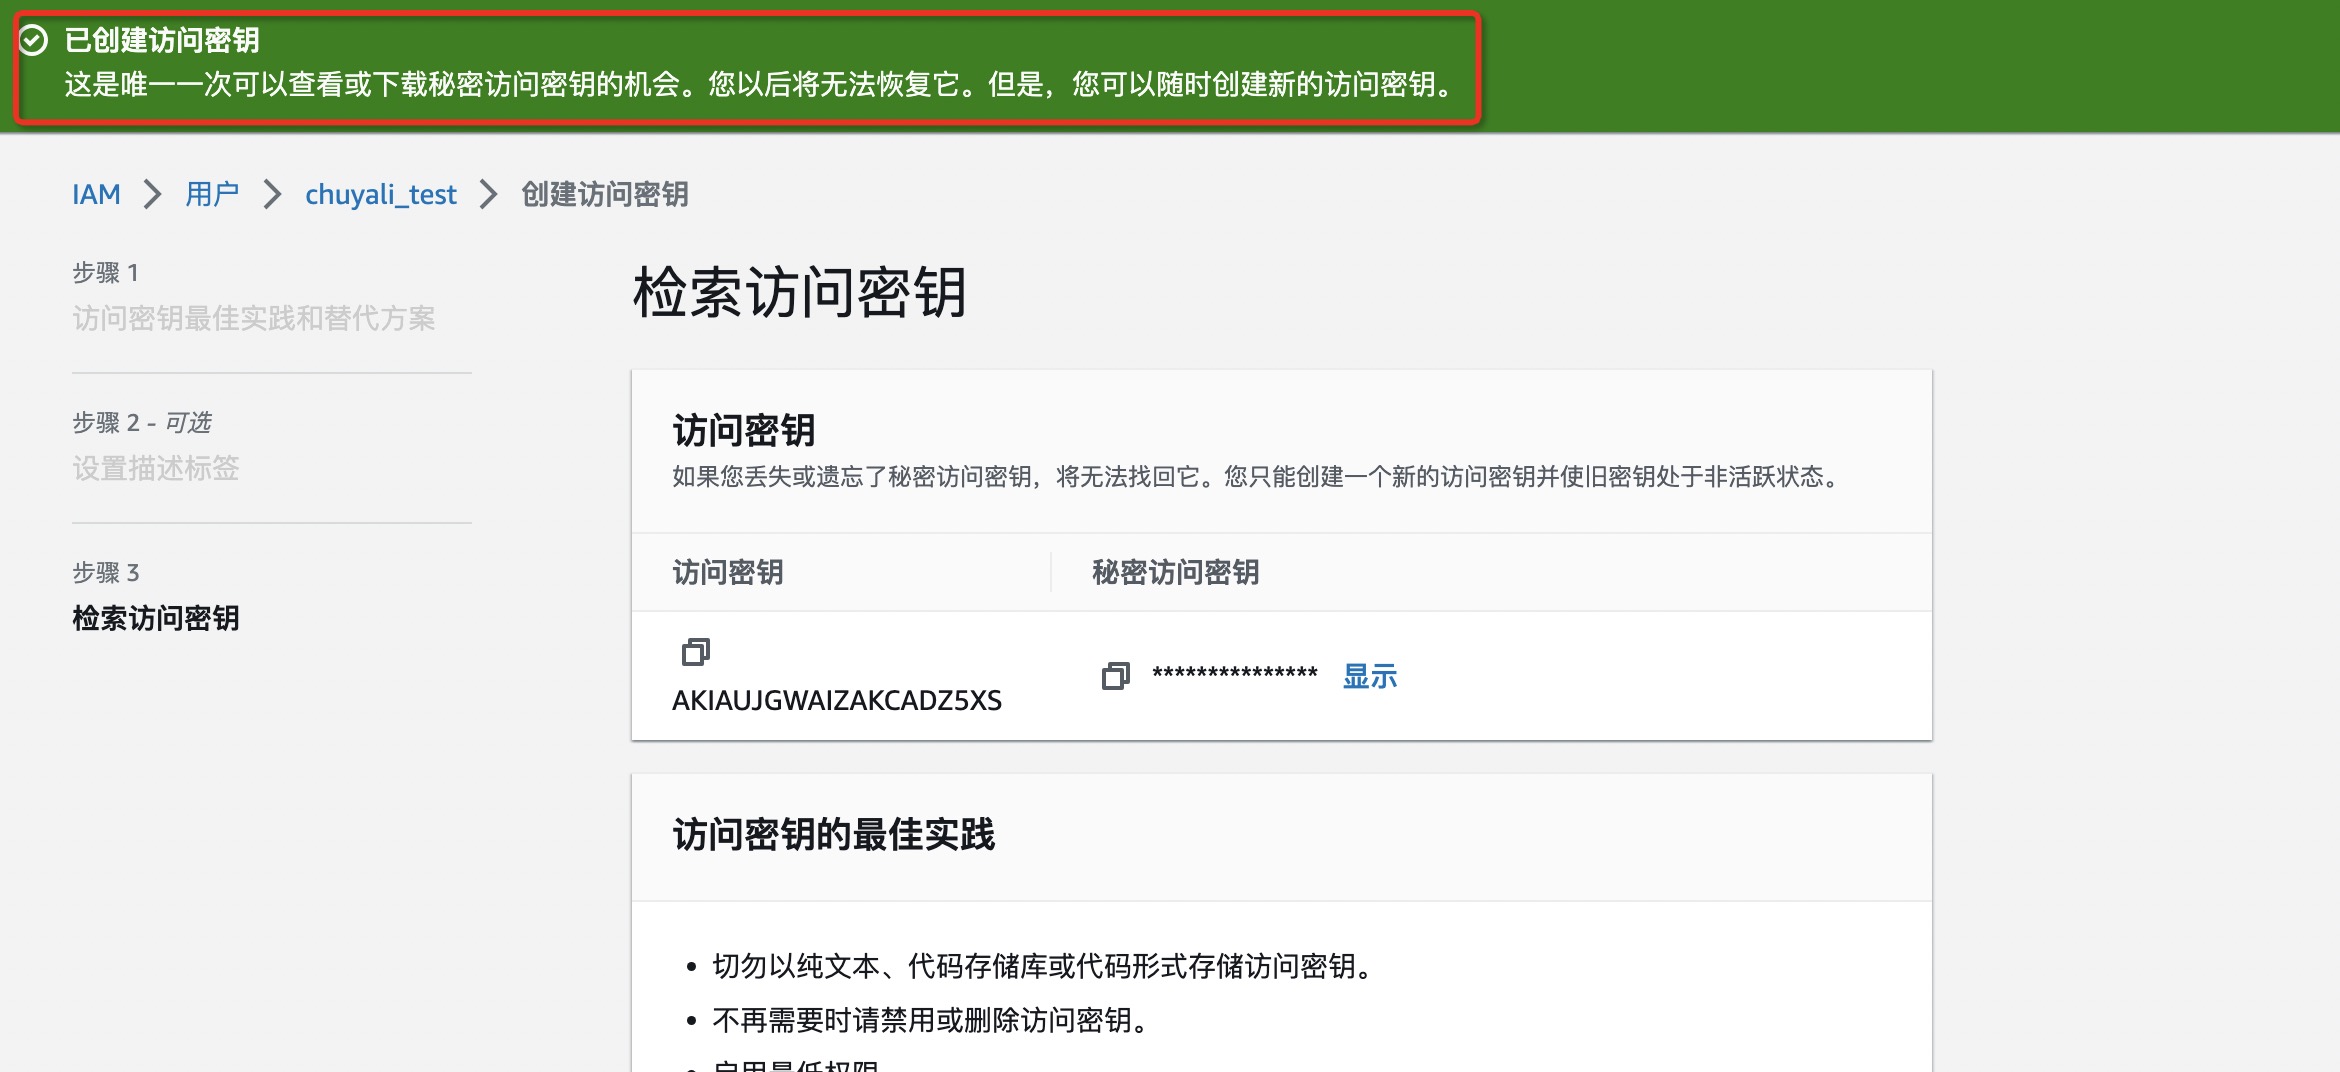Select step 2 设置描述标签
Image resolution: width=2340 pixels, height=1072 pixels.
coord(156,468)
